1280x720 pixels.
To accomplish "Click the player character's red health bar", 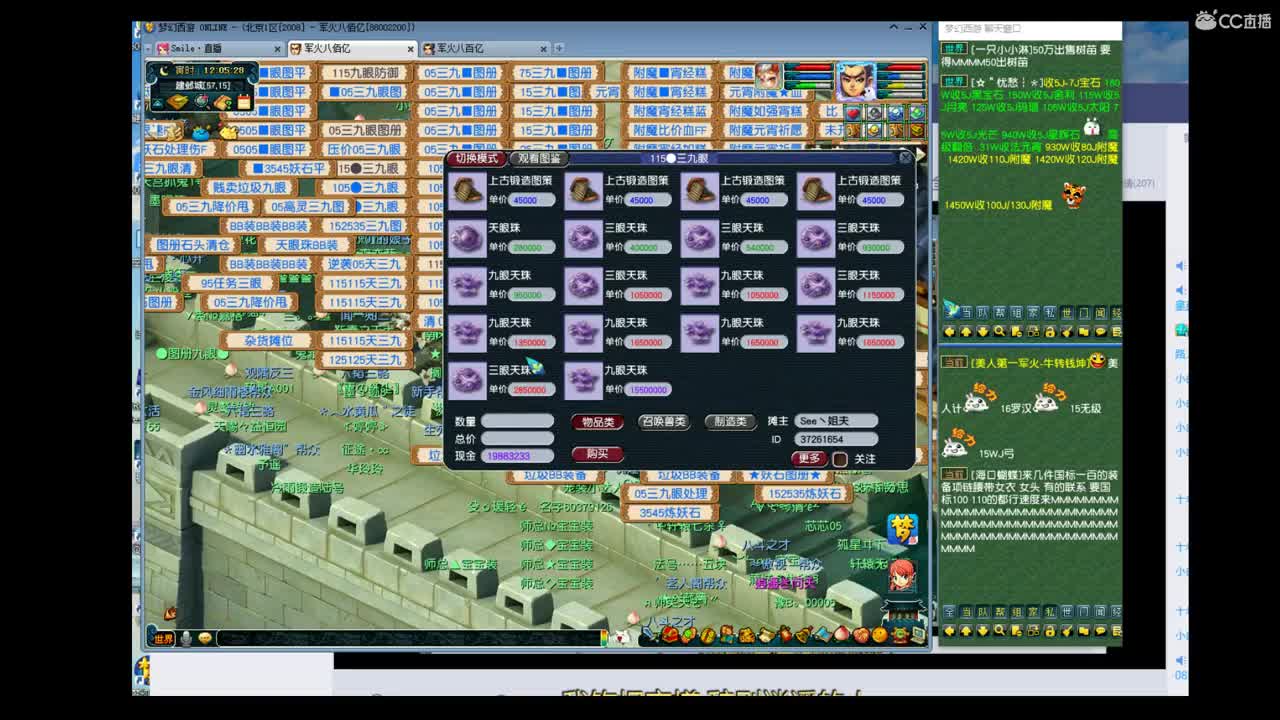I will click(x=903, y=69).
